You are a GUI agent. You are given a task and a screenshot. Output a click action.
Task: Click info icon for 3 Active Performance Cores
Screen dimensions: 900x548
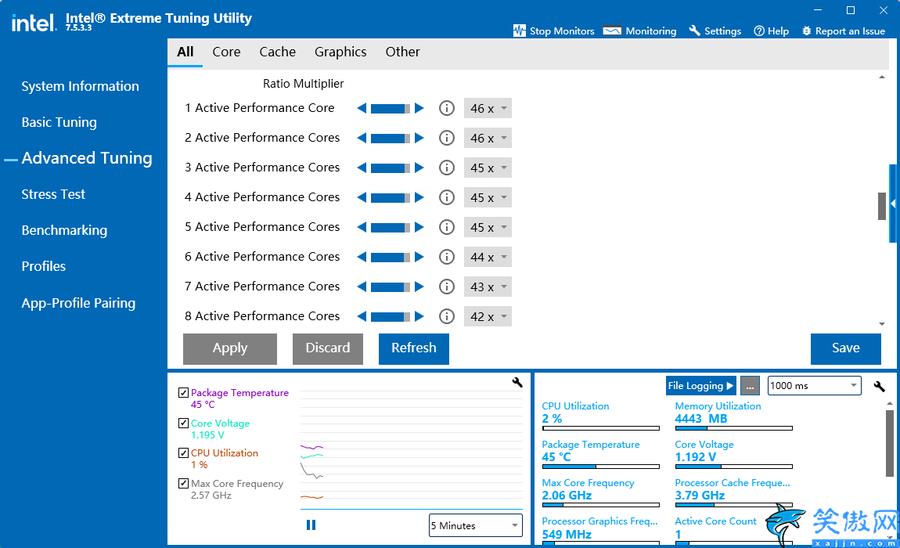[447, 168]
